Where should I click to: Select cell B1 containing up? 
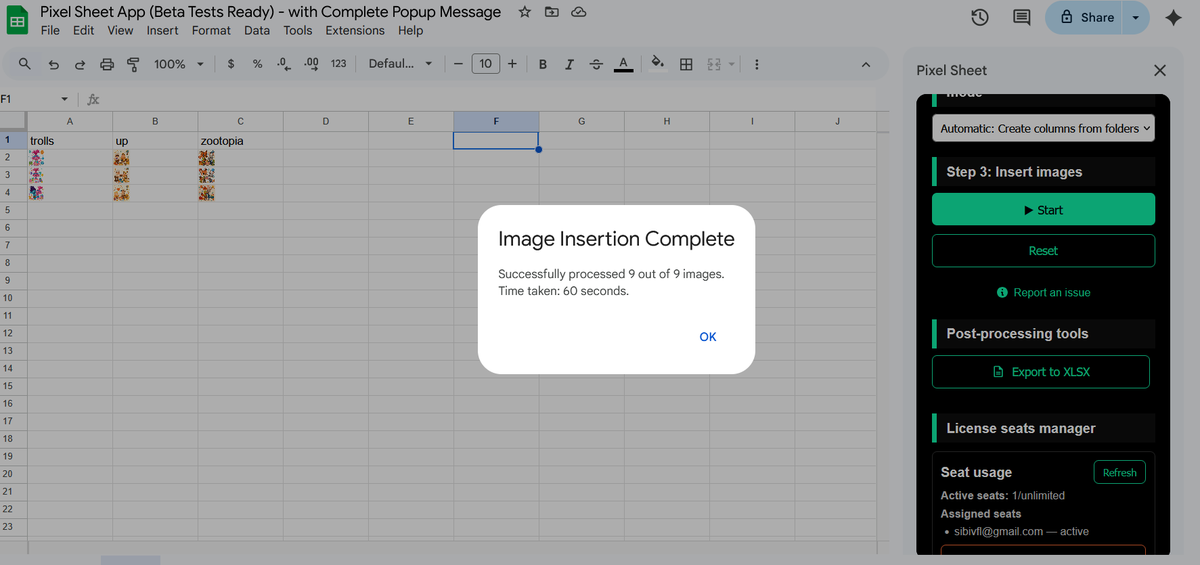point(155,141)
